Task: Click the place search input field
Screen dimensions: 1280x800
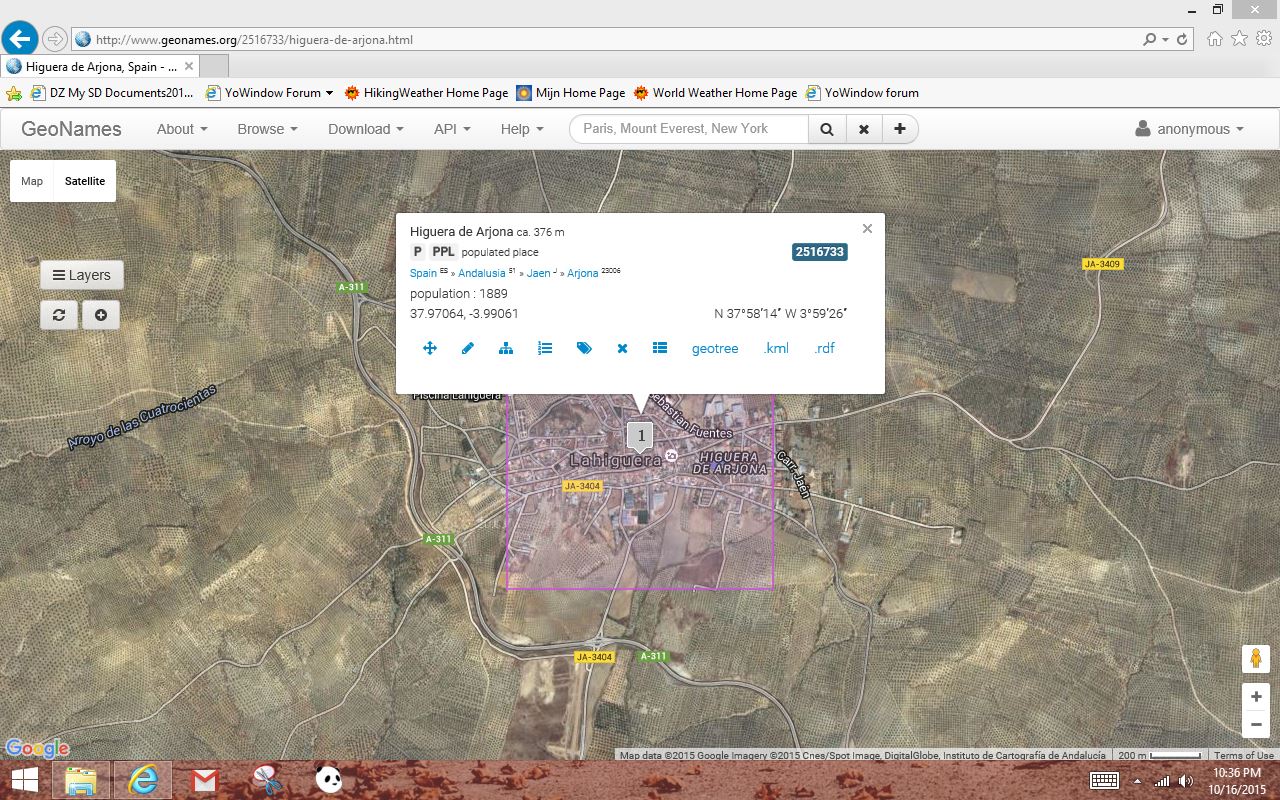Action: (x=688, y=129)
